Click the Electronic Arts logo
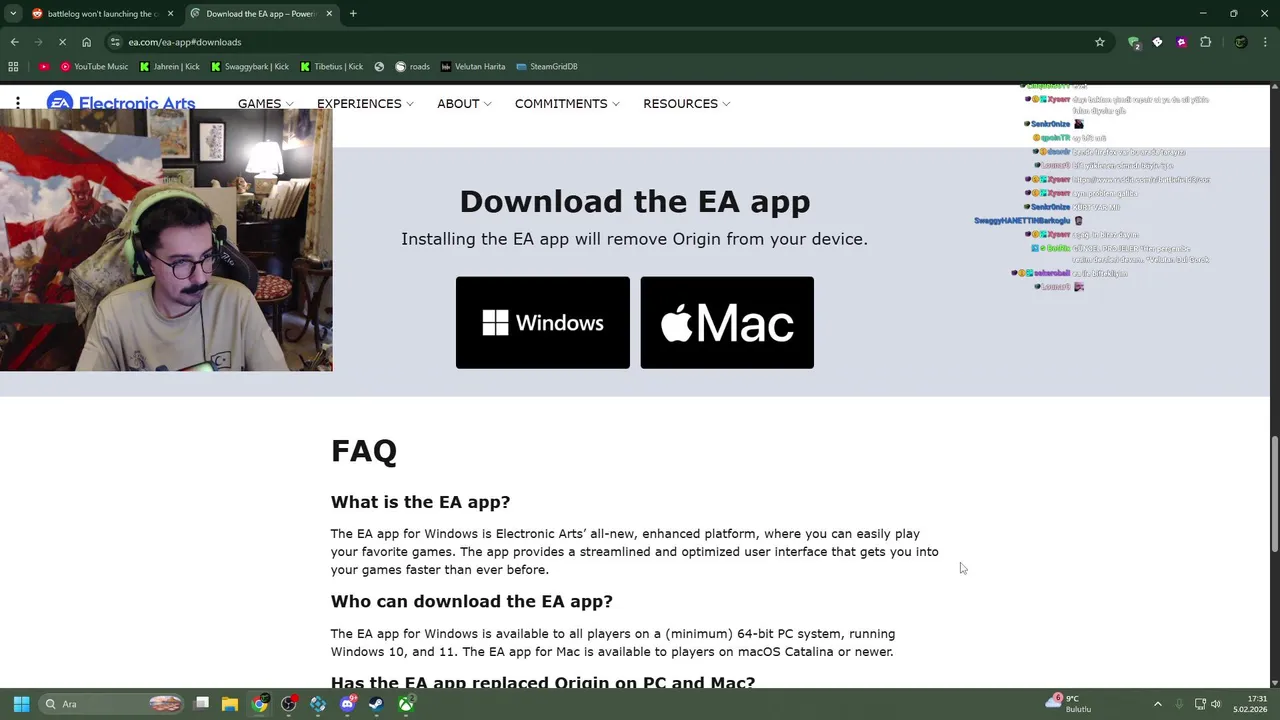The height and width of the screenshot is (720, 1280). [x=121, y=103]
